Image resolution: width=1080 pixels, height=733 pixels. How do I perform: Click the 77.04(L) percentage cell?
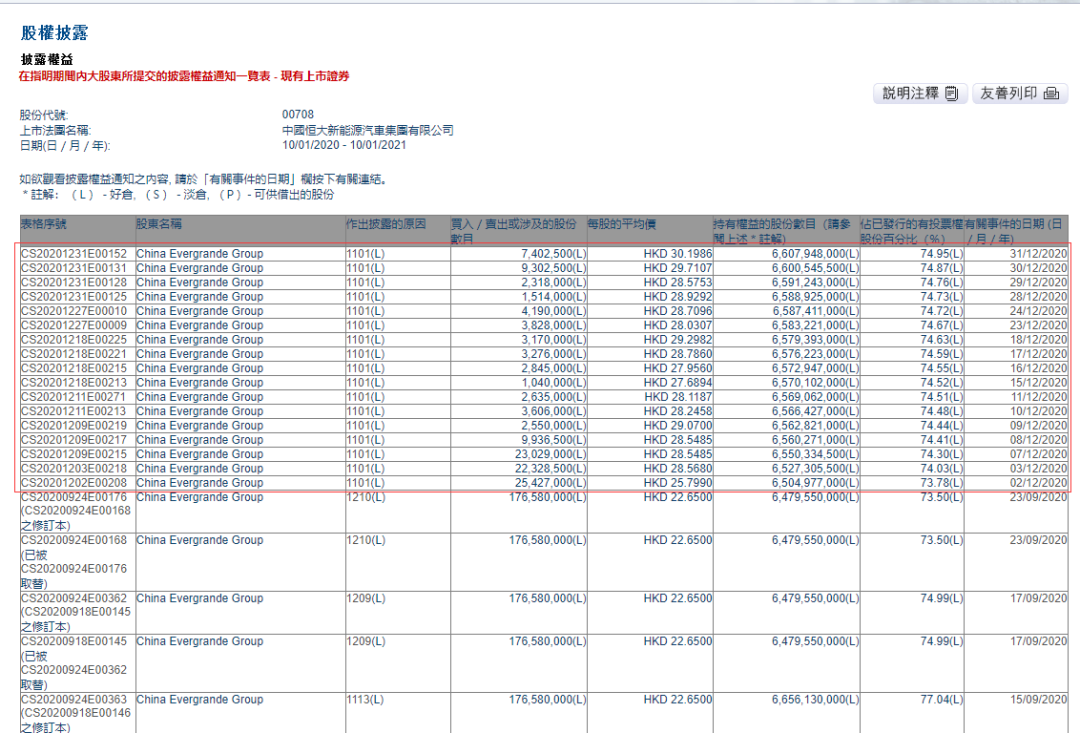[942, 699]
